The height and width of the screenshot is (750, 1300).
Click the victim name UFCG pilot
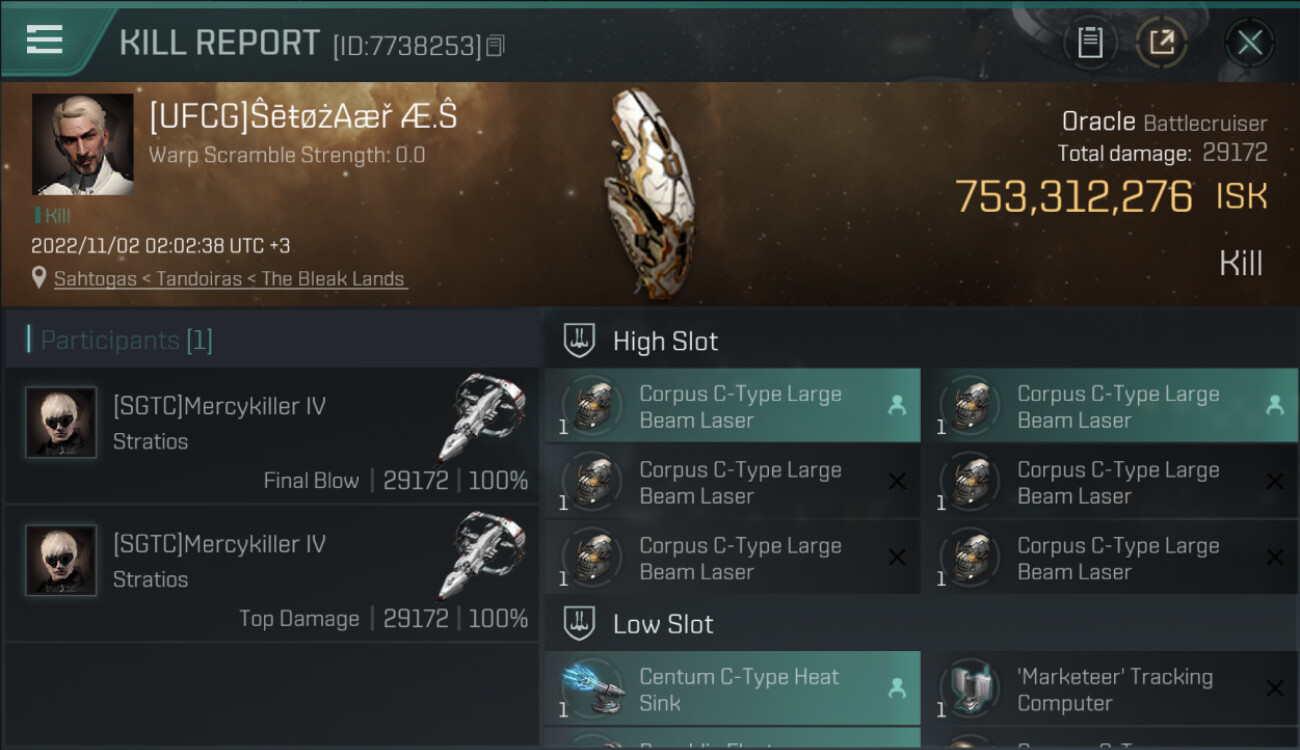coord(303,117)
